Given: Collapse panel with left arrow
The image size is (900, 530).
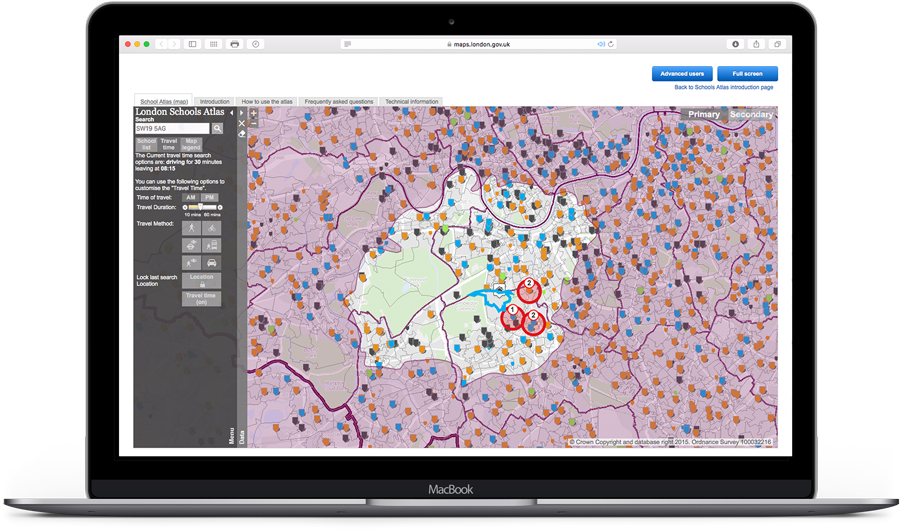Looking at the screenshot, I should 232,113.
